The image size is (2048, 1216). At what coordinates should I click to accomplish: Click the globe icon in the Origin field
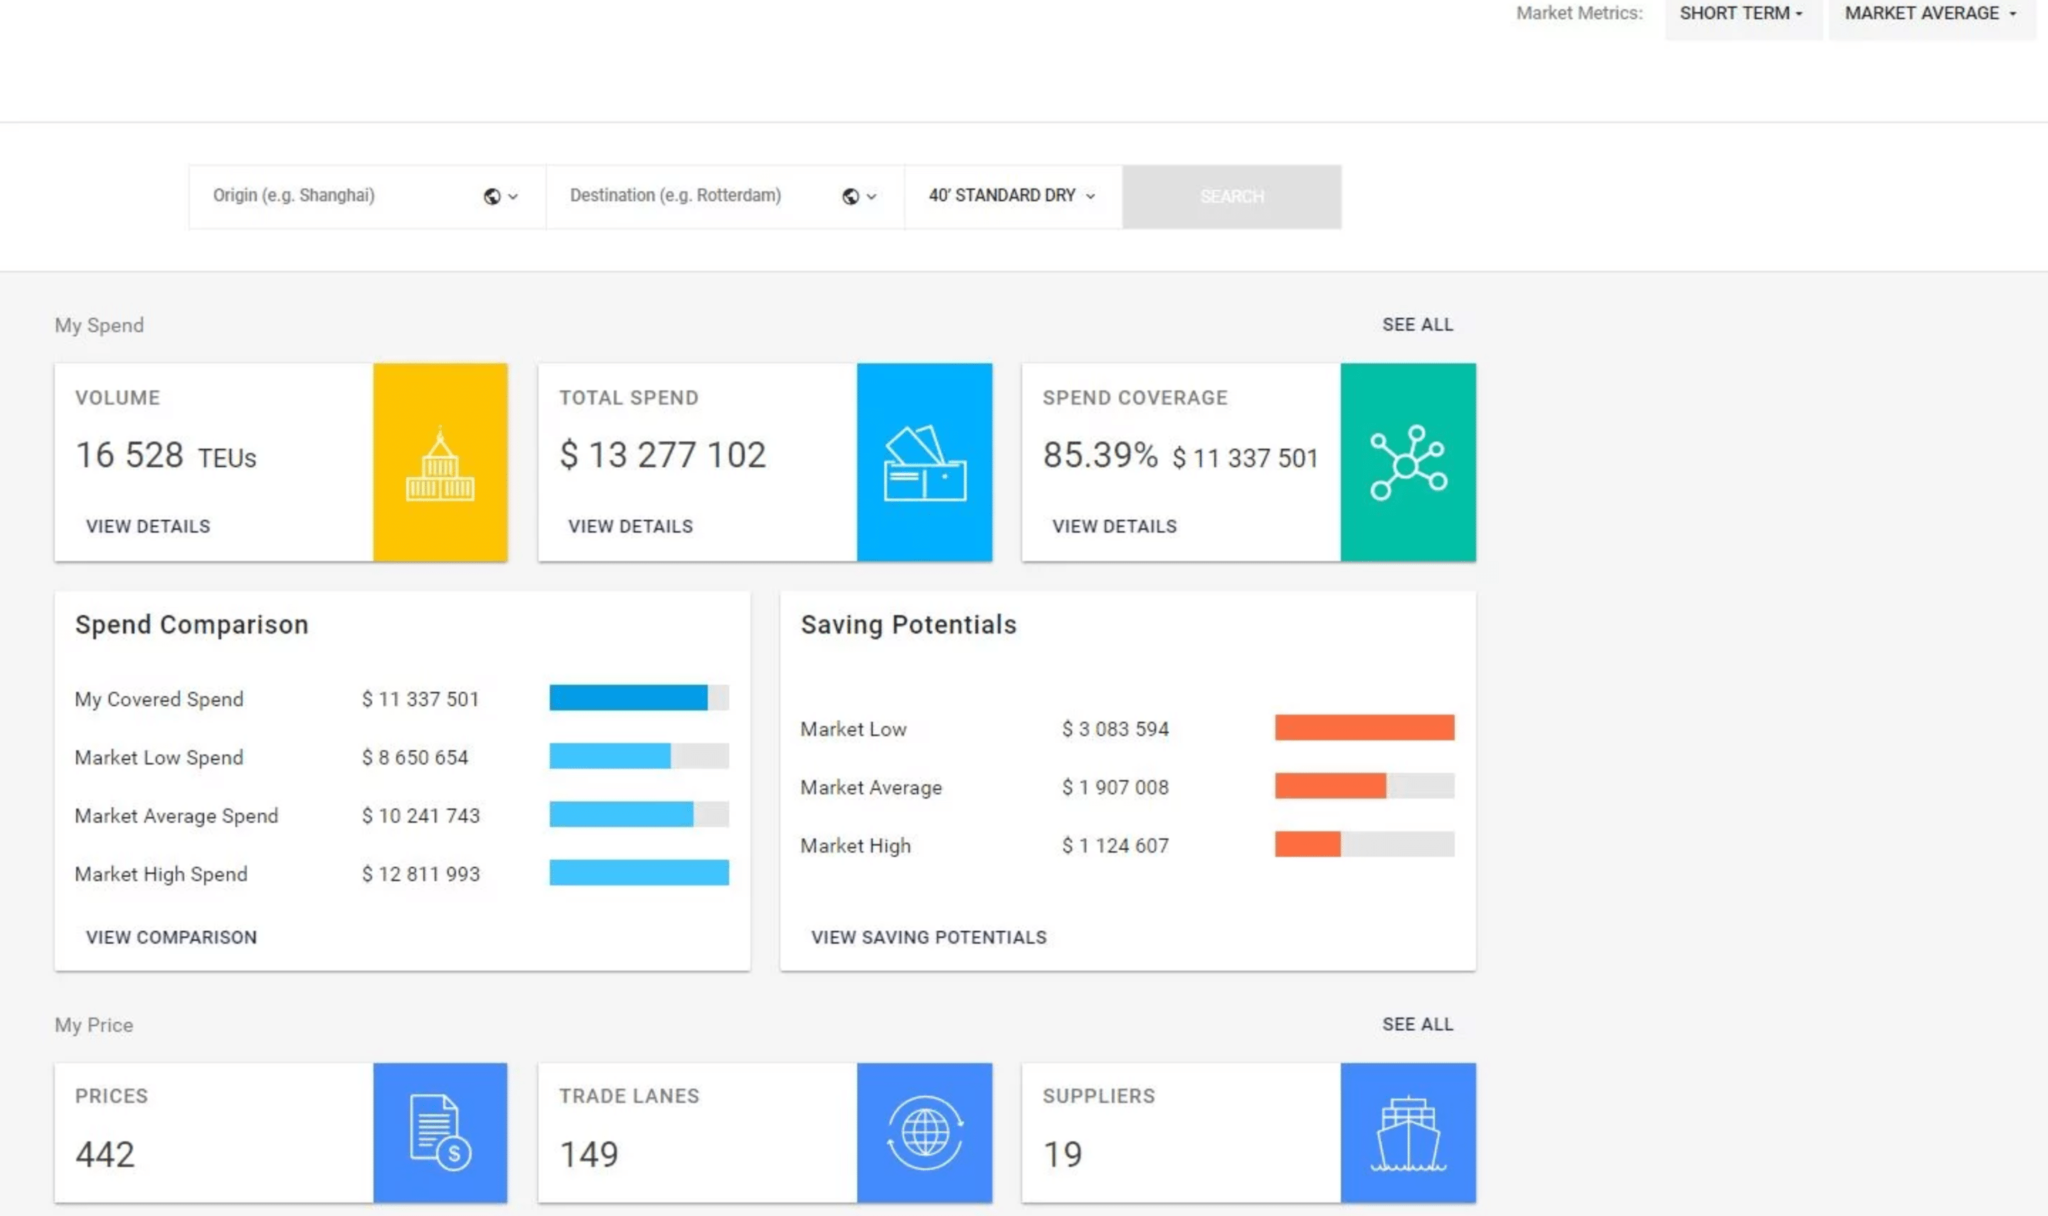[491, 196]
